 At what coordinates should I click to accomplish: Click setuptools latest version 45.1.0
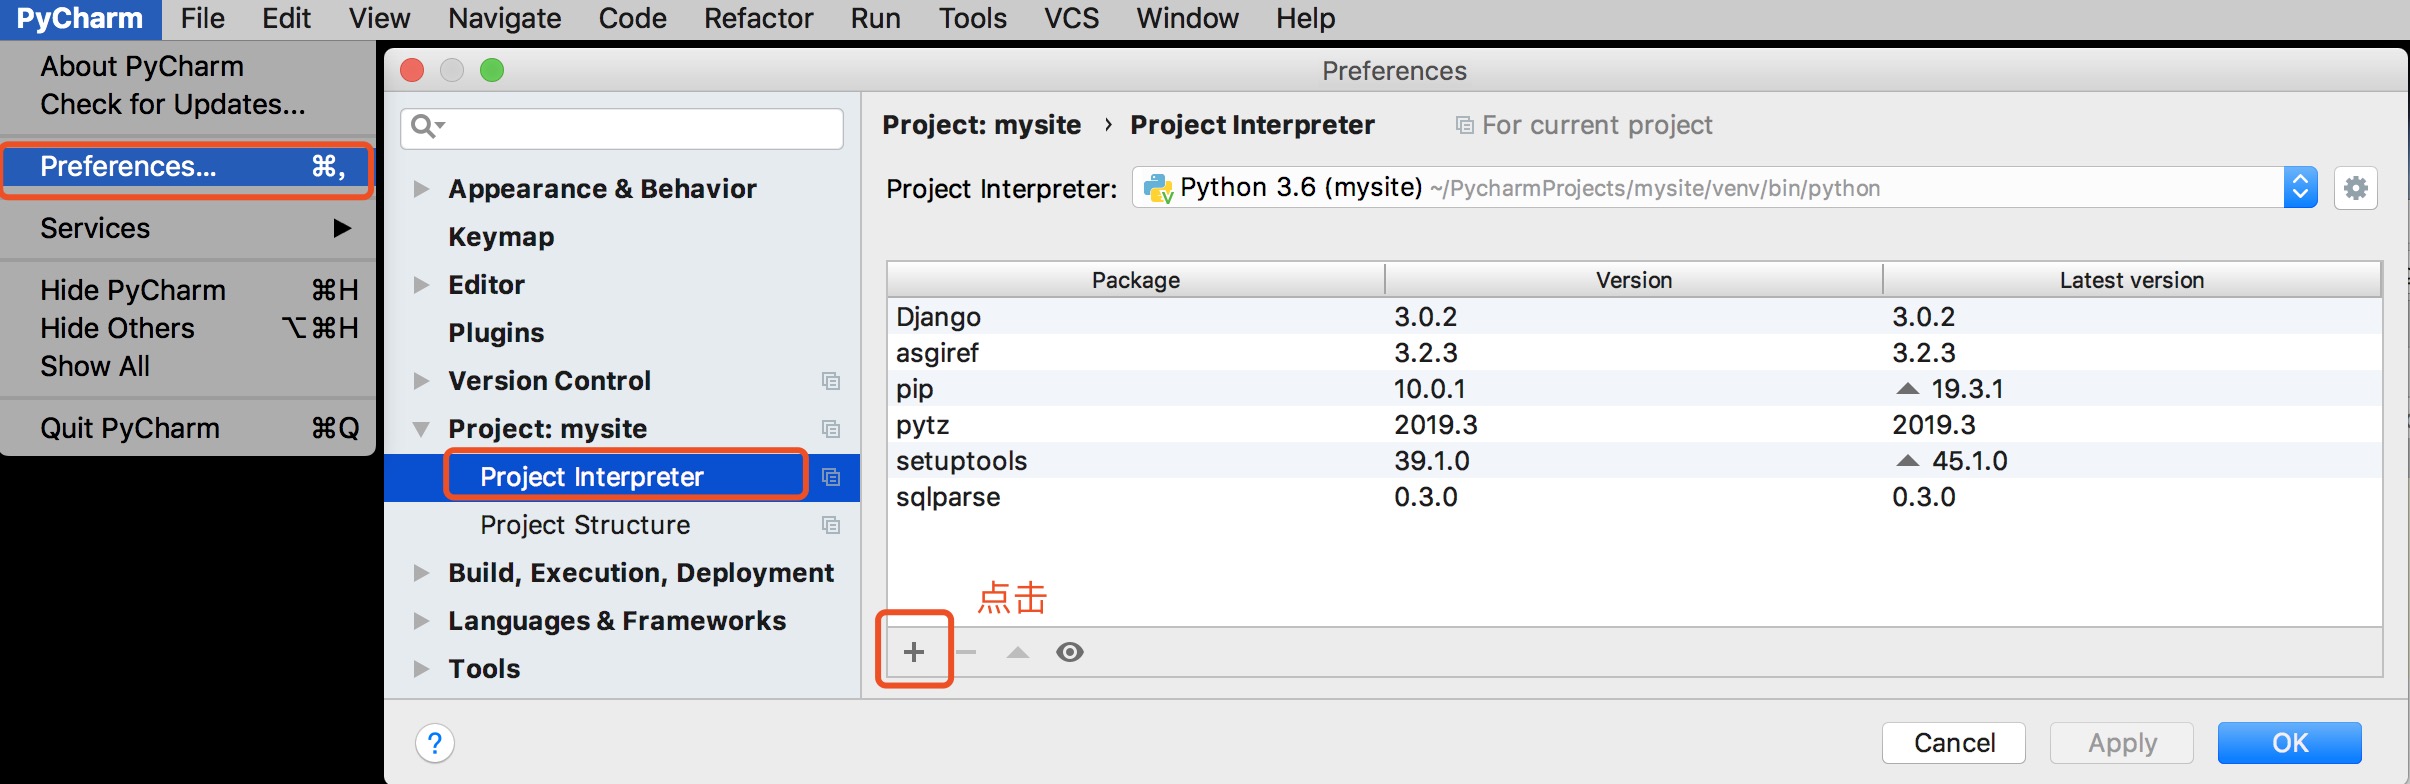[x=1969, y=461]
